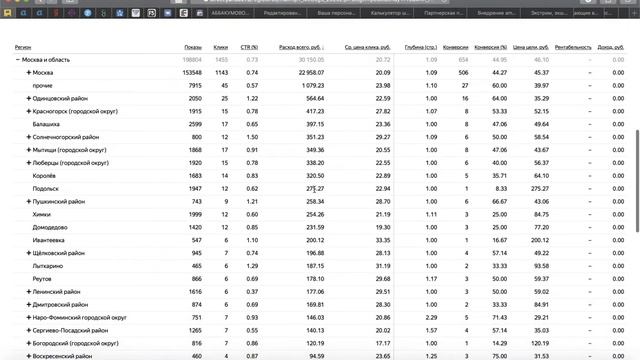Click Солнечногорский район's 1.50 CTR value
Screen dimensions: 640x360
pyautogui.click(x=252, y=137)
